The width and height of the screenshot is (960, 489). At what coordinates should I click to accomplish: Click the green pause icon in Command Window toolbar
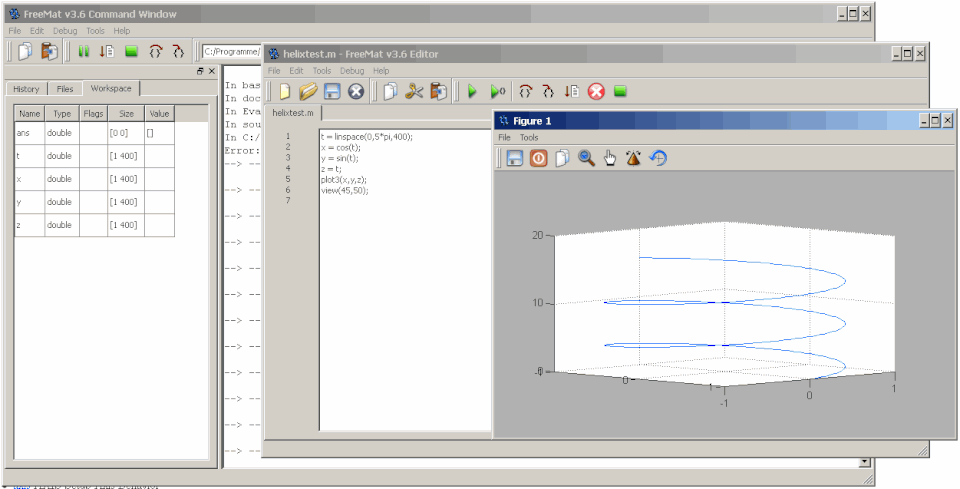[x=84, y=52]
